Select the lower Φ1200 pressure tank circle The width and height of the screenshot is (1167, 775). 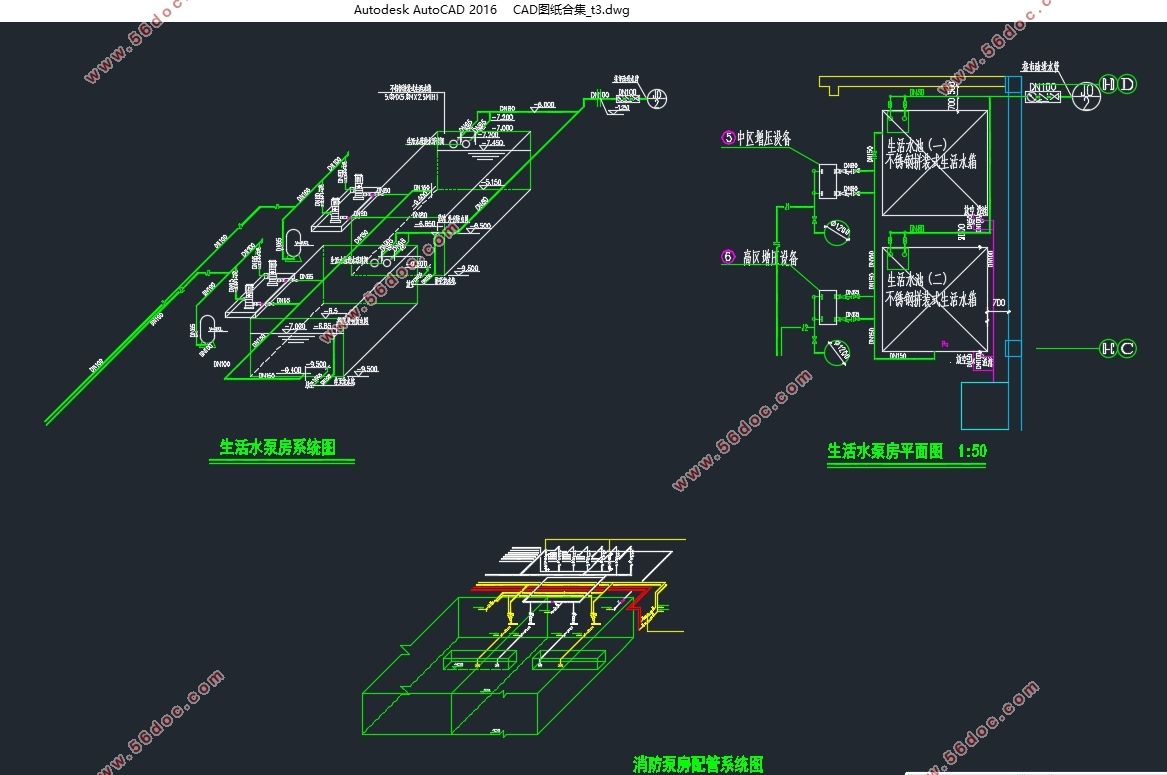pyautogui.click(x=837, y=351)
